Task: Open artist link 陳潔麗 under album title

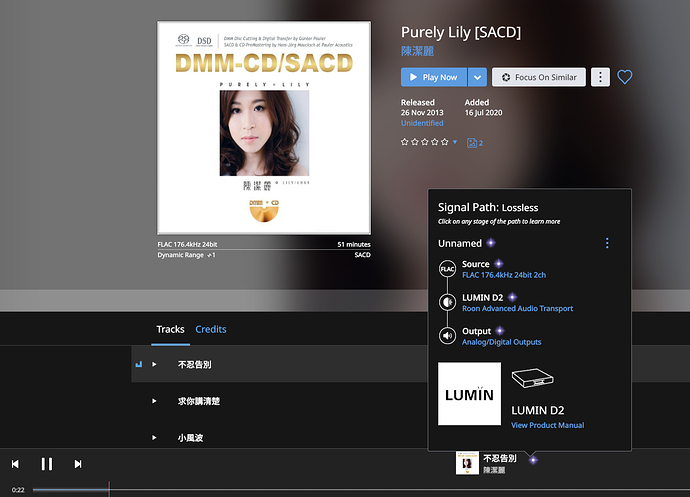Action: (x=417, y=51)
